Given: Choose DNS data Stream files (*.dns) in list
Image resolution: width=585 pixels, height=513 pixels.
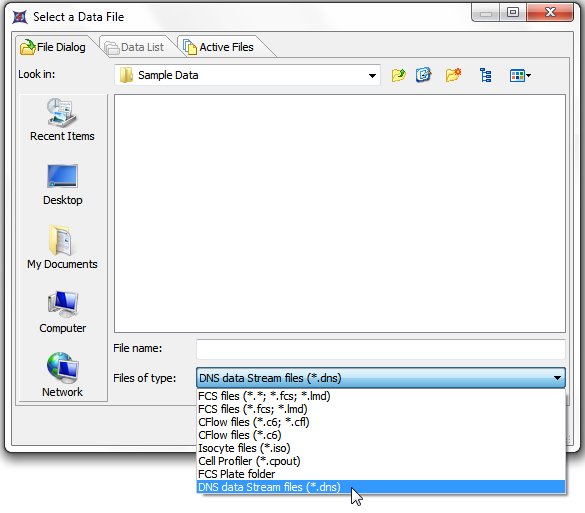Looking at the screenshot, I should (x=381, y=487).
